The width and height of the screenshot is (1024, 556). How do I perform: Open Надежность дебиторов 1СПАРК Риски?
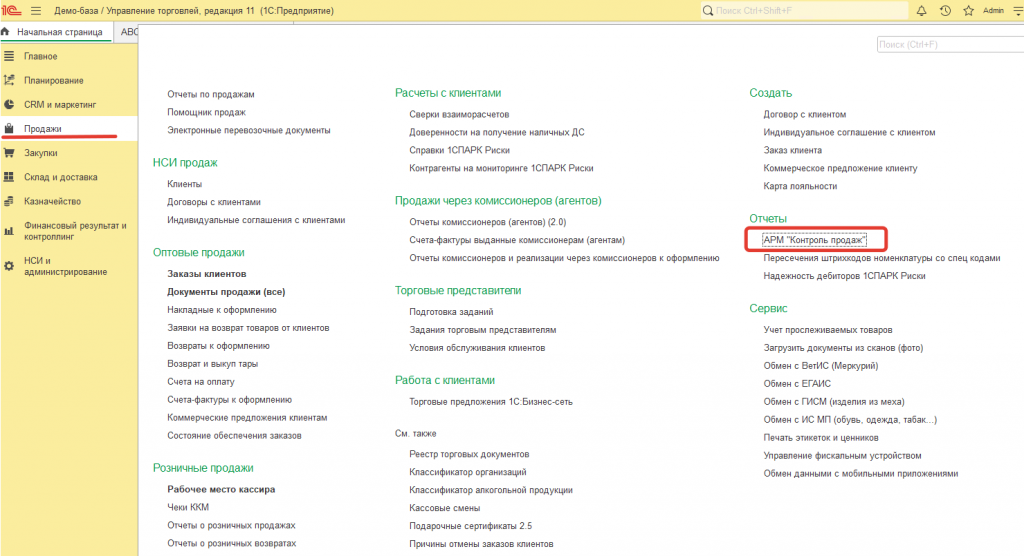click(844, 276)
